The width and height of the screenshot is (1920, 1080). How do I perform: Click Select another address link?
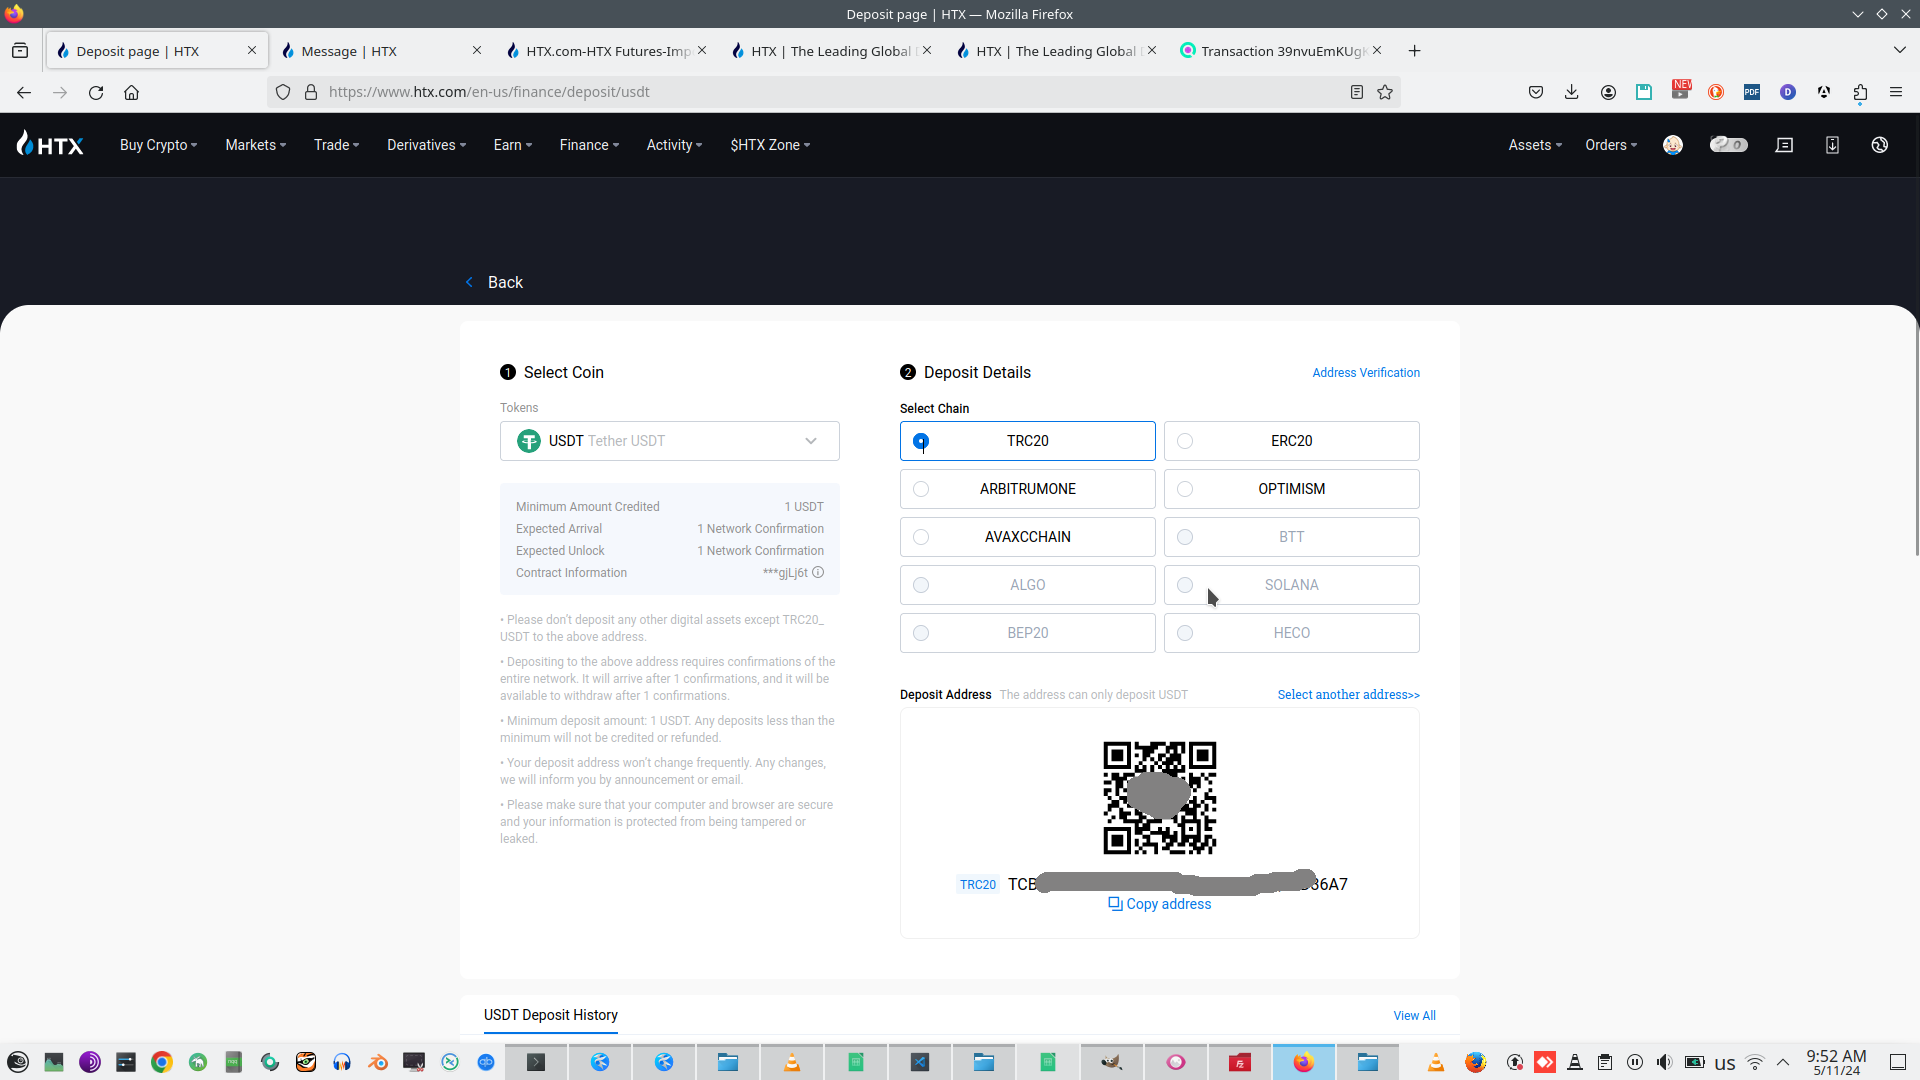pos(1348,695)
